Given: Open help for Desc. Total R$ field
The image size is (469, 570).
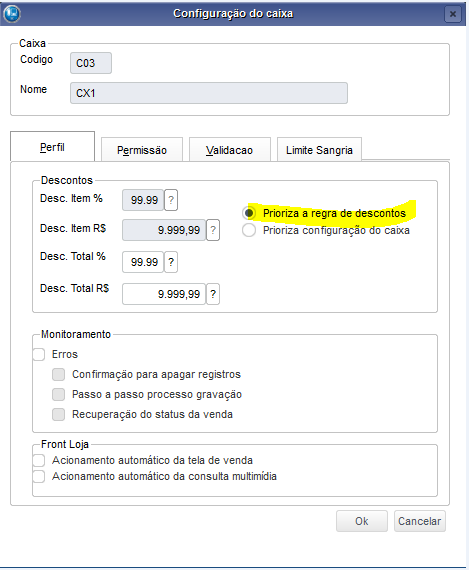Looking at the screenshot, I should click(213, 294).
